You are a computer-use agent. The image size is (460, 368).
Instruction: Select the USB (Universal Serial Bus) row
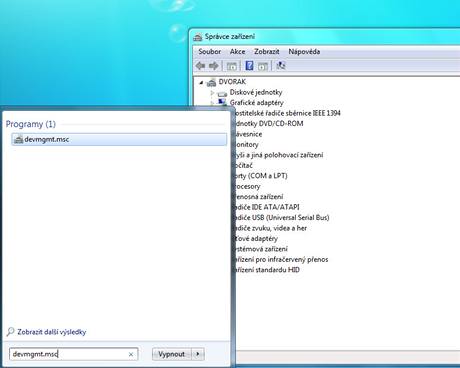click(281, 218)
